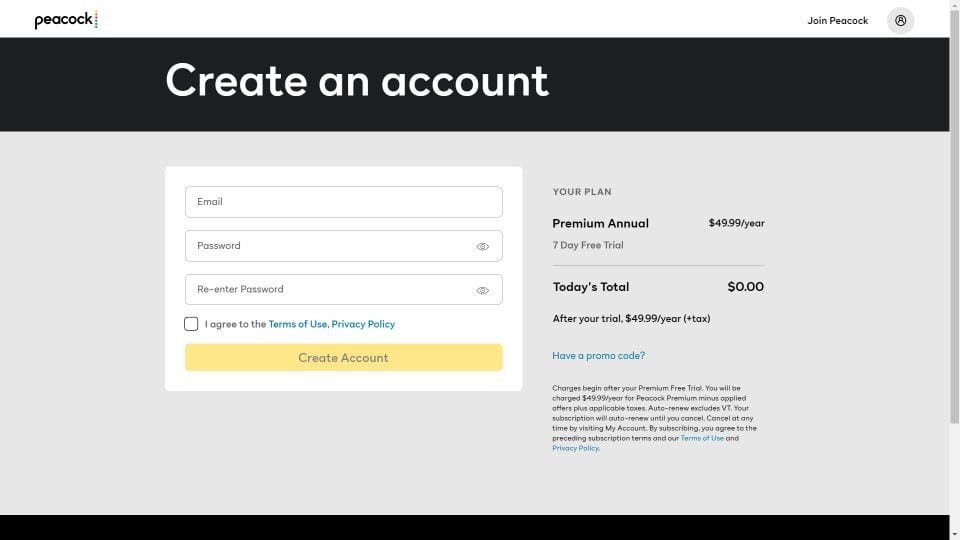
Task: Select the Re-enter Password field
Action: click(343, 289)
